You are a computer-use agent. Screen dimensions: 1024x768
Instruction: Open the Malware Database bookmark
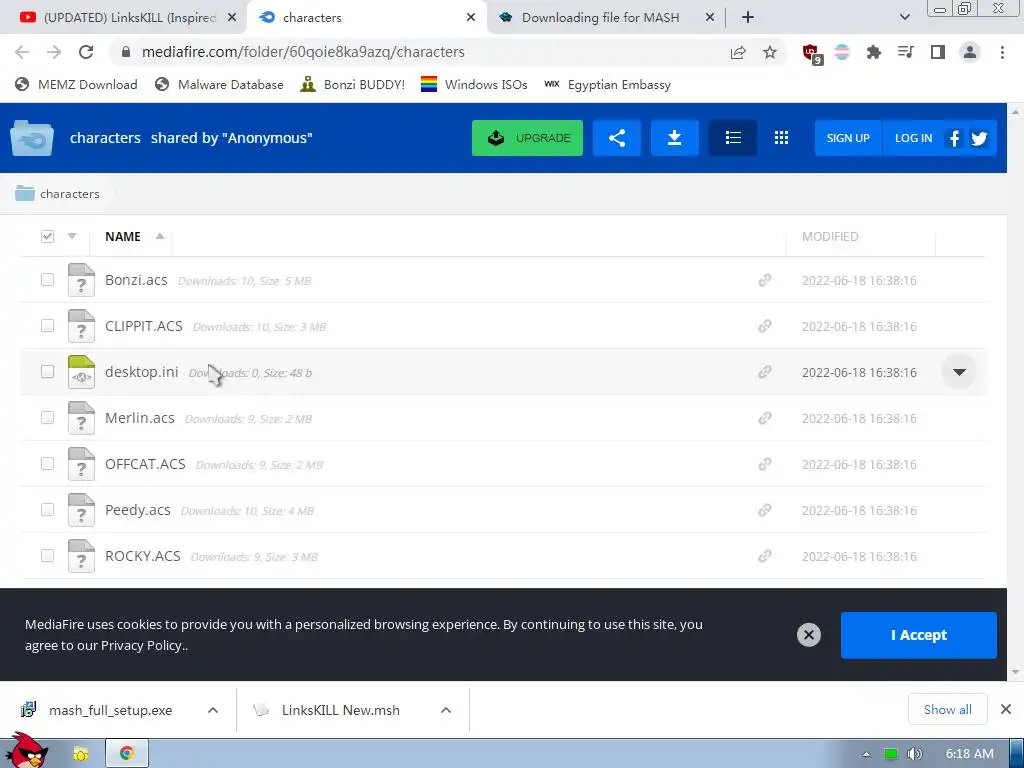219,85
